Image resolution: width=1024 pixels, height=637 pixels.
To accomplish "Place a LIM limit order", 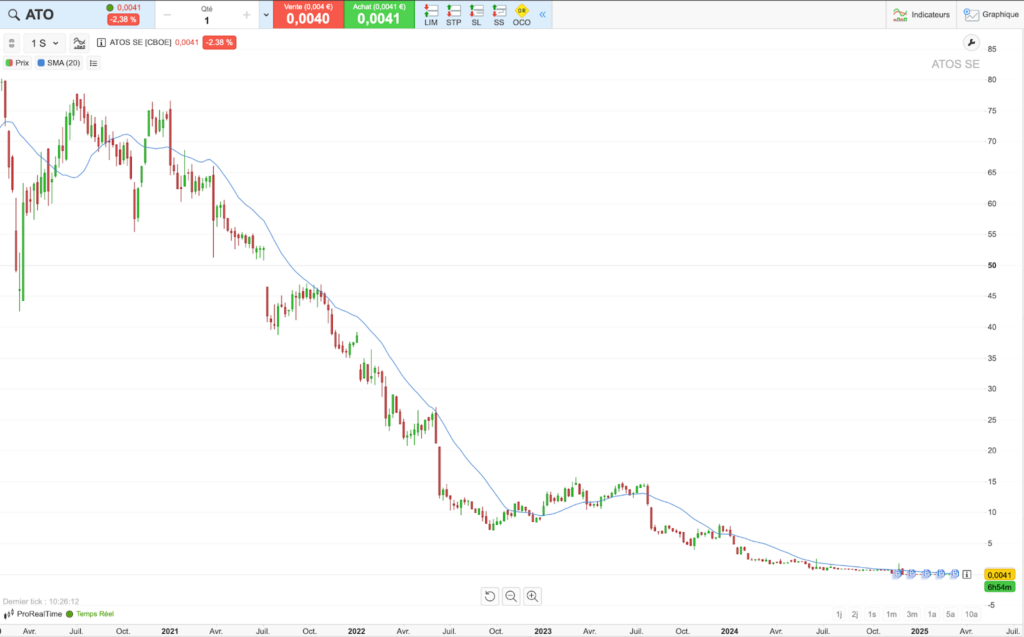I will (431, 14).
